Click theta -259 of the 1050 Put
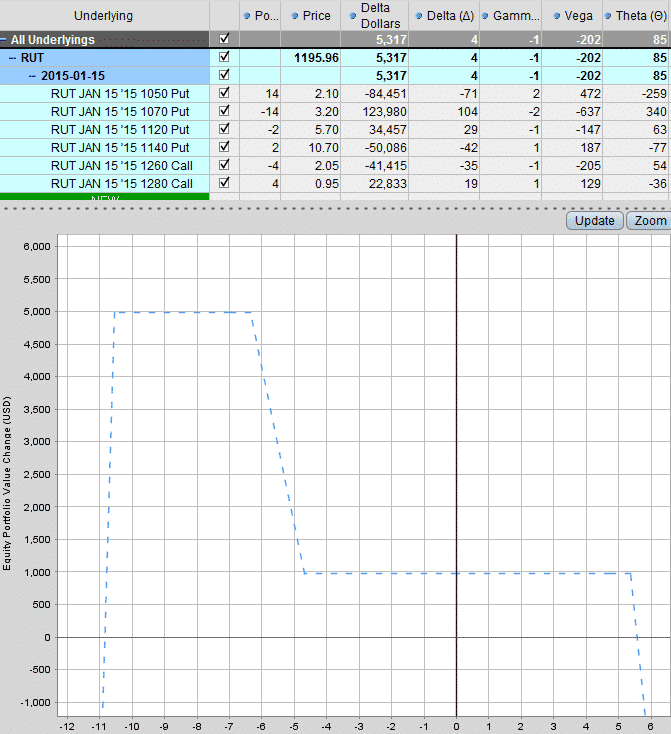The width and height of the screenshot is (671, 734). [x=637, y=94]
